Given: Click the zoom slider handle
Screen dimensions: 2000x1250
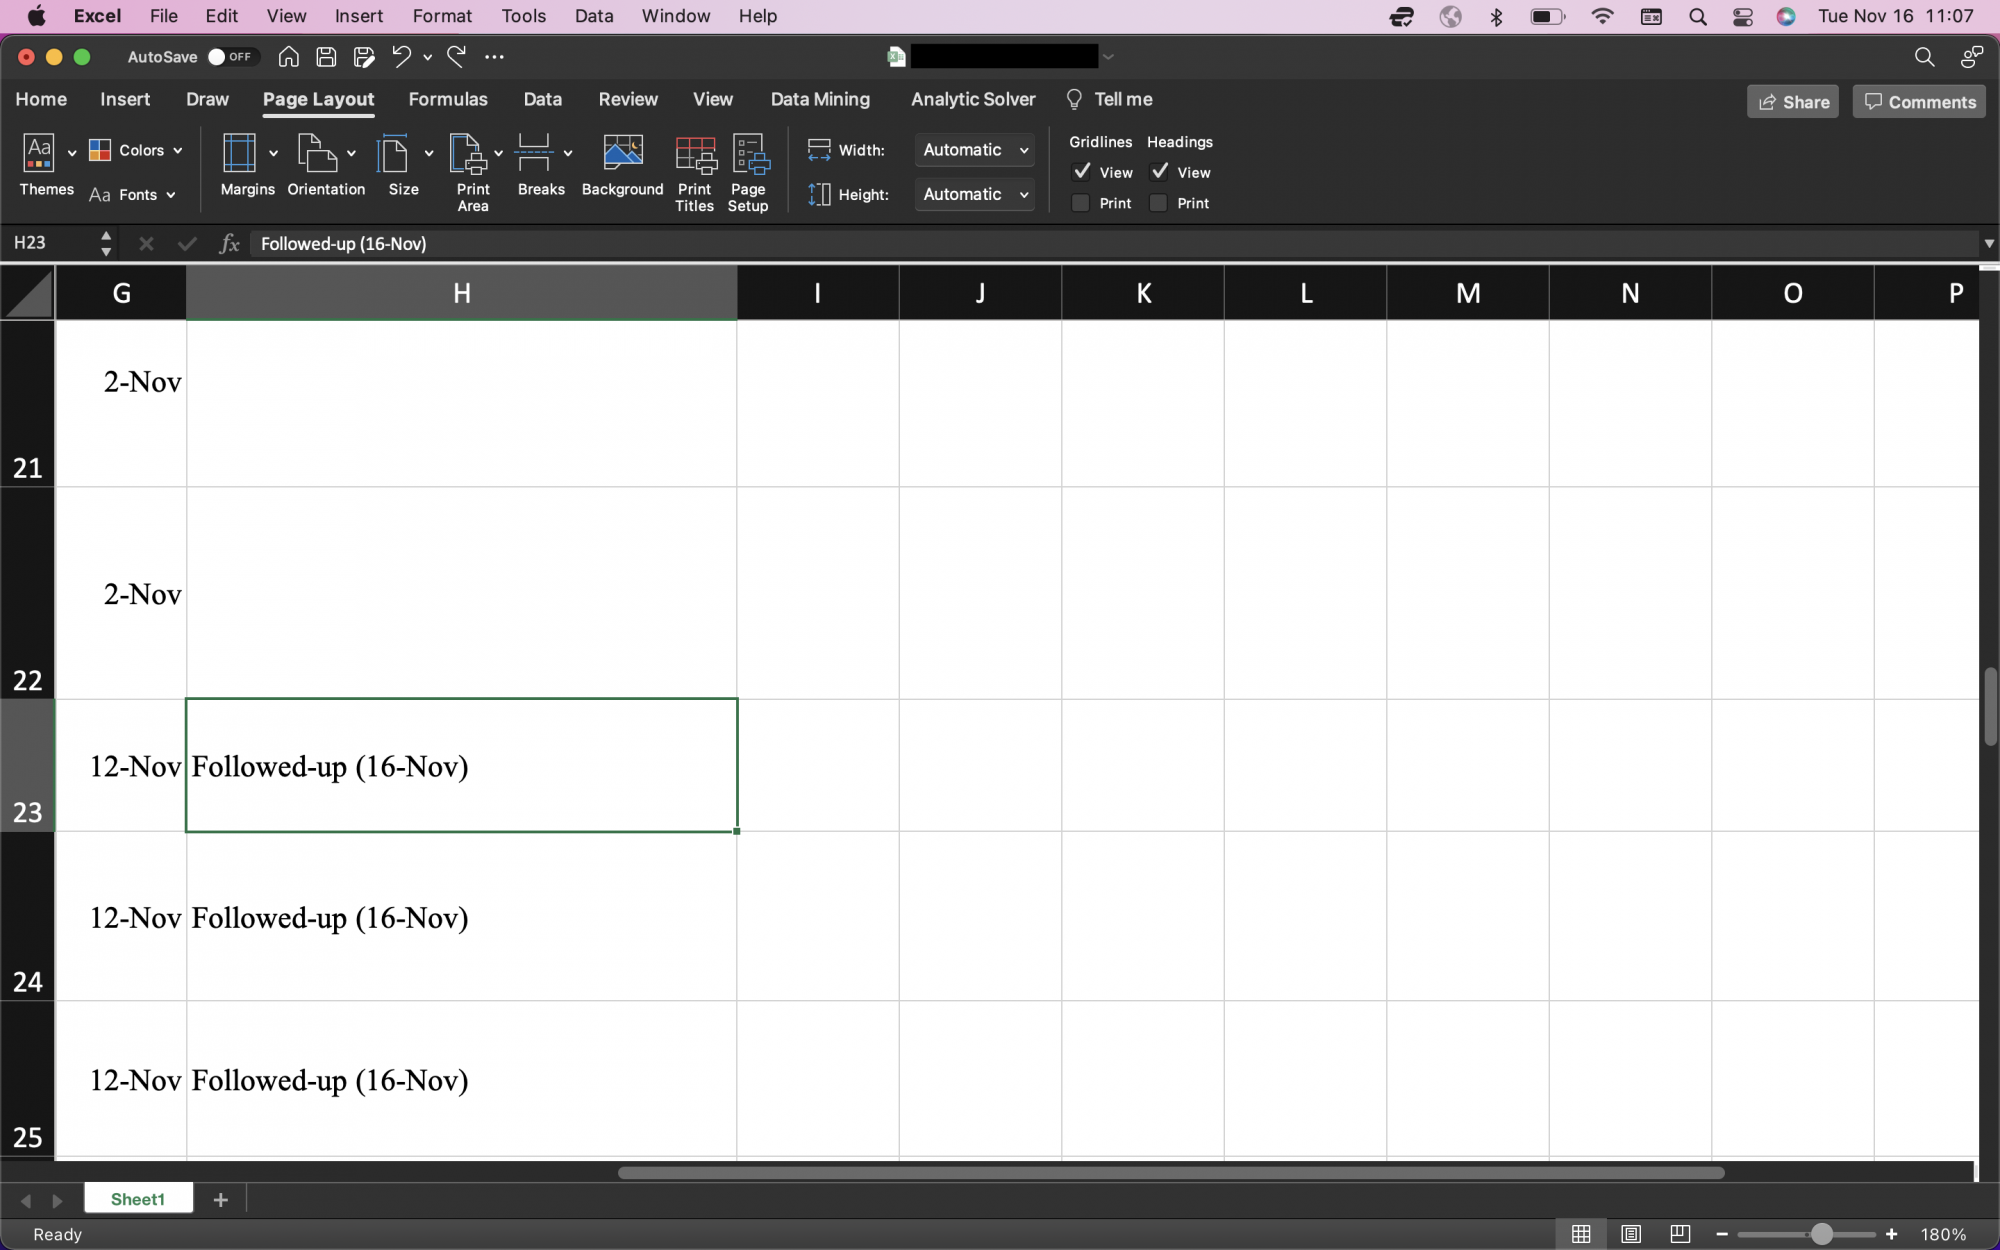Looking at the screenshot, I should [x=1821, y=1234].
